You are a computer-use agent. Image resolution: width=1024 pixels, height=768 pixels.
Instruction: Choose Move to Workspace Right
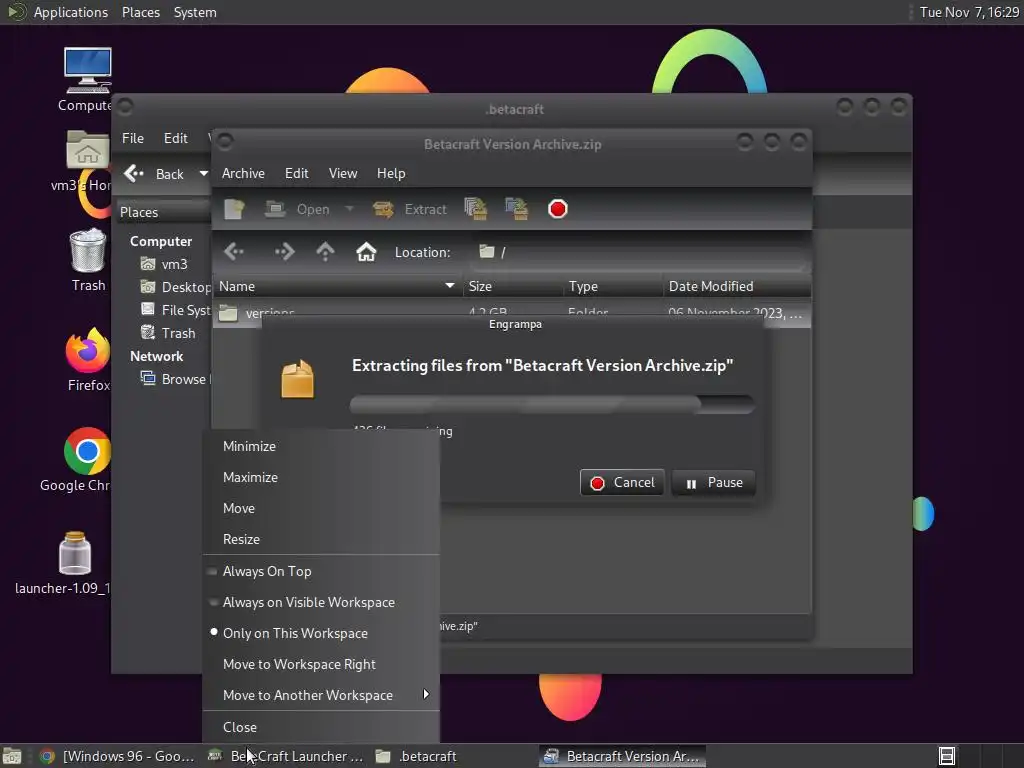321,664
